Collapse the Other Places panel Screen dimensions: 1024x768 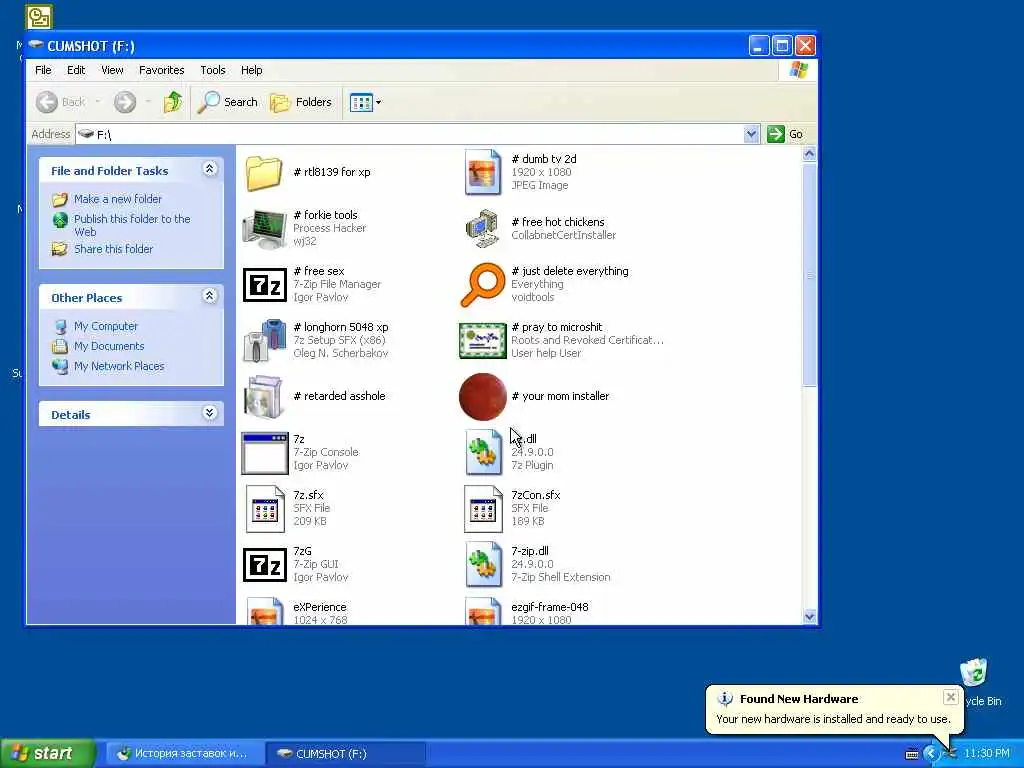[210, 296]
